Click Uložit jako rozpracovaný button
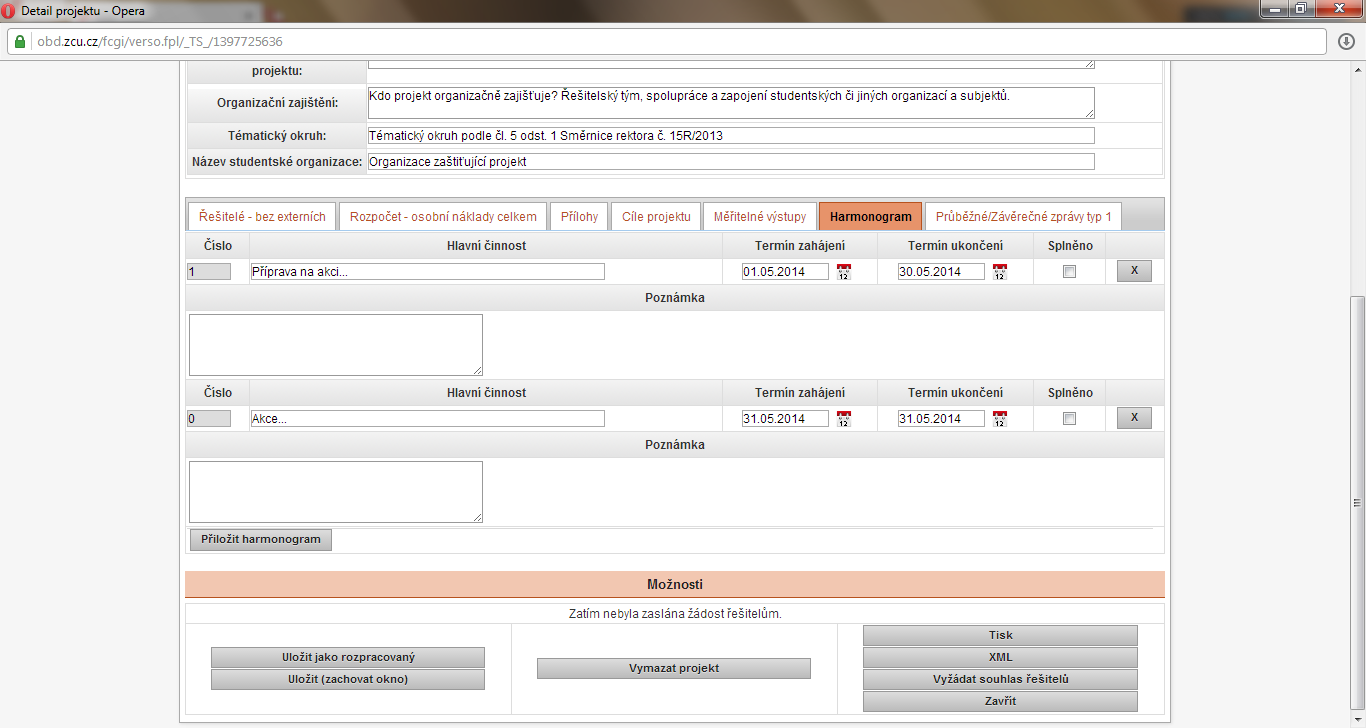The image size is (1366, 728). click(348, 657)
